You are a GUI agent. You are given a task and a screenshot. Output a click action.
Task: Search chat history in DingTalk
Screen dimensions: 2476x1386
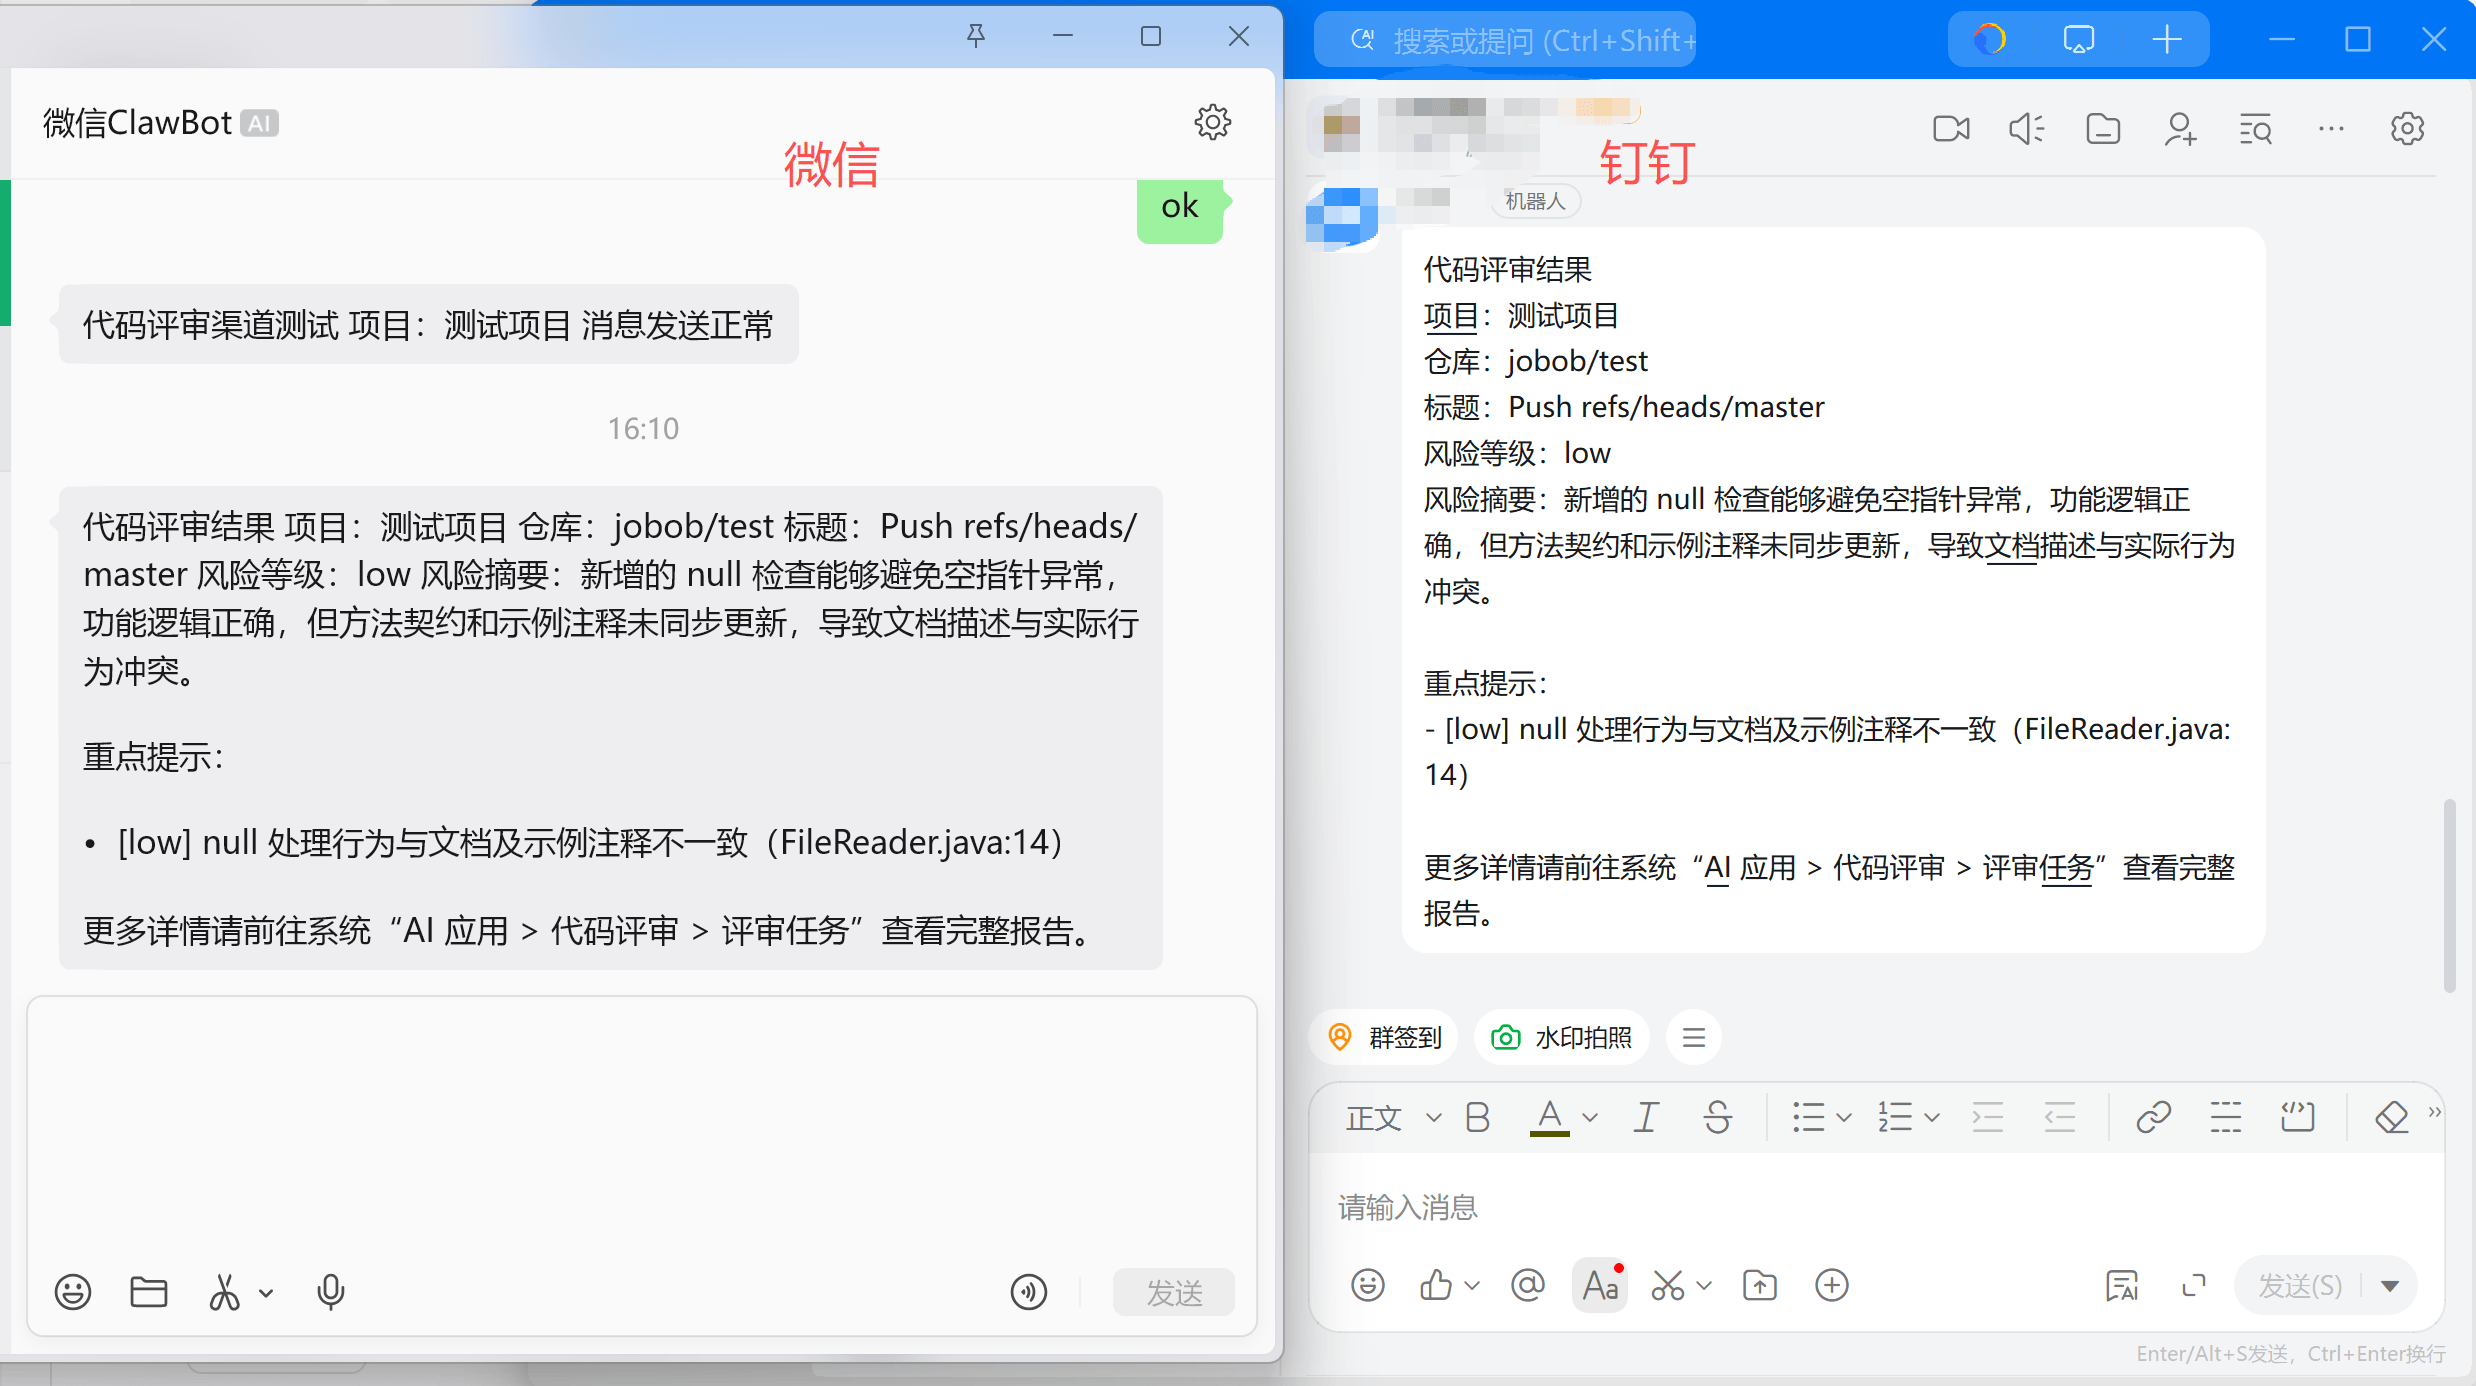[x=2256, y=129]
